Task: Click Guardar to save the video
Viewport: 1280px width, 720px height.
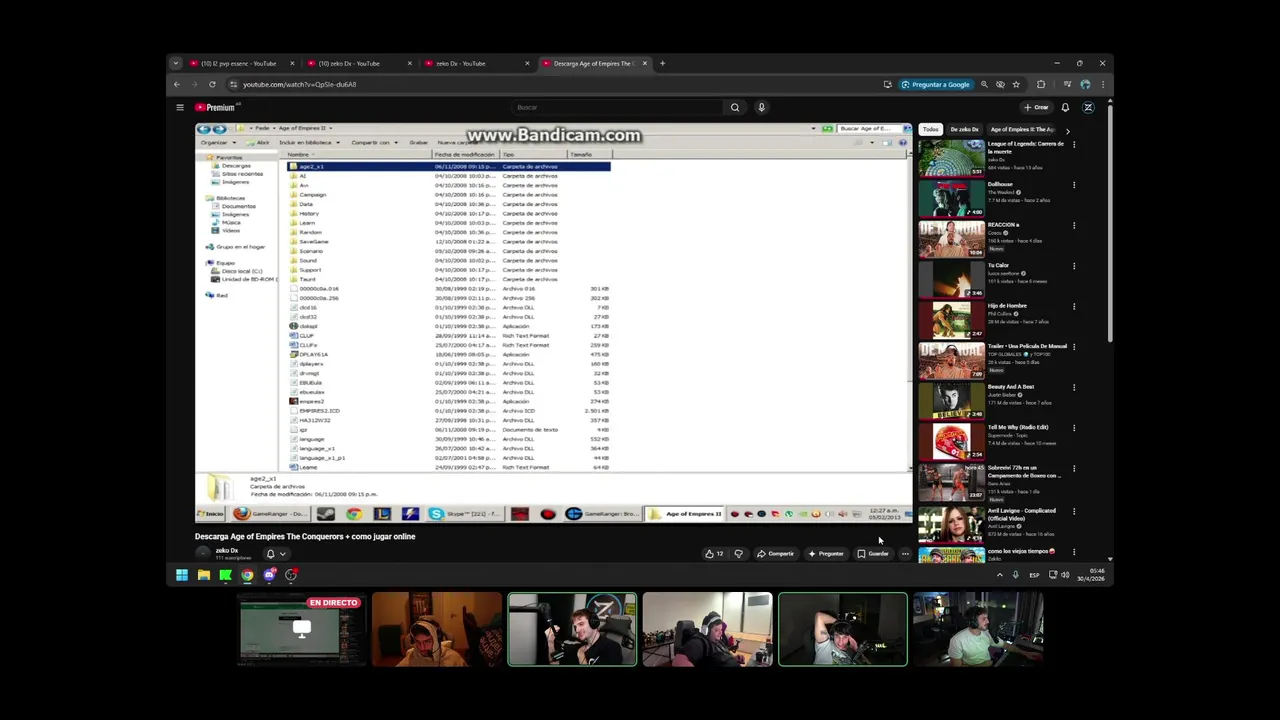Action: pos(873,553)
